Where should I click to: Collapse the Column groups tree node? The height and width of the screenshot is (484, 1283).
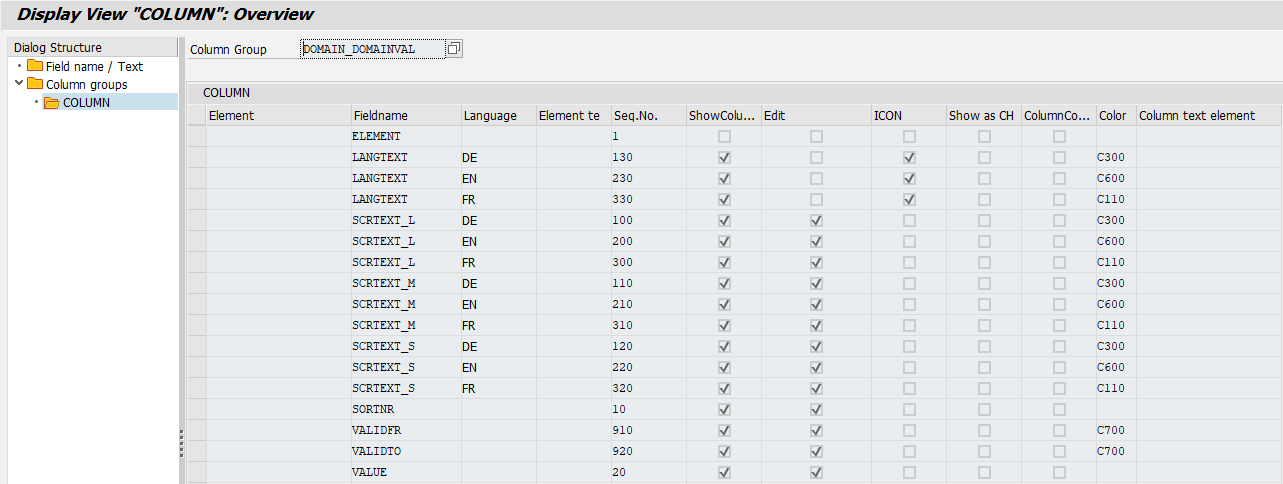(19, 84)
